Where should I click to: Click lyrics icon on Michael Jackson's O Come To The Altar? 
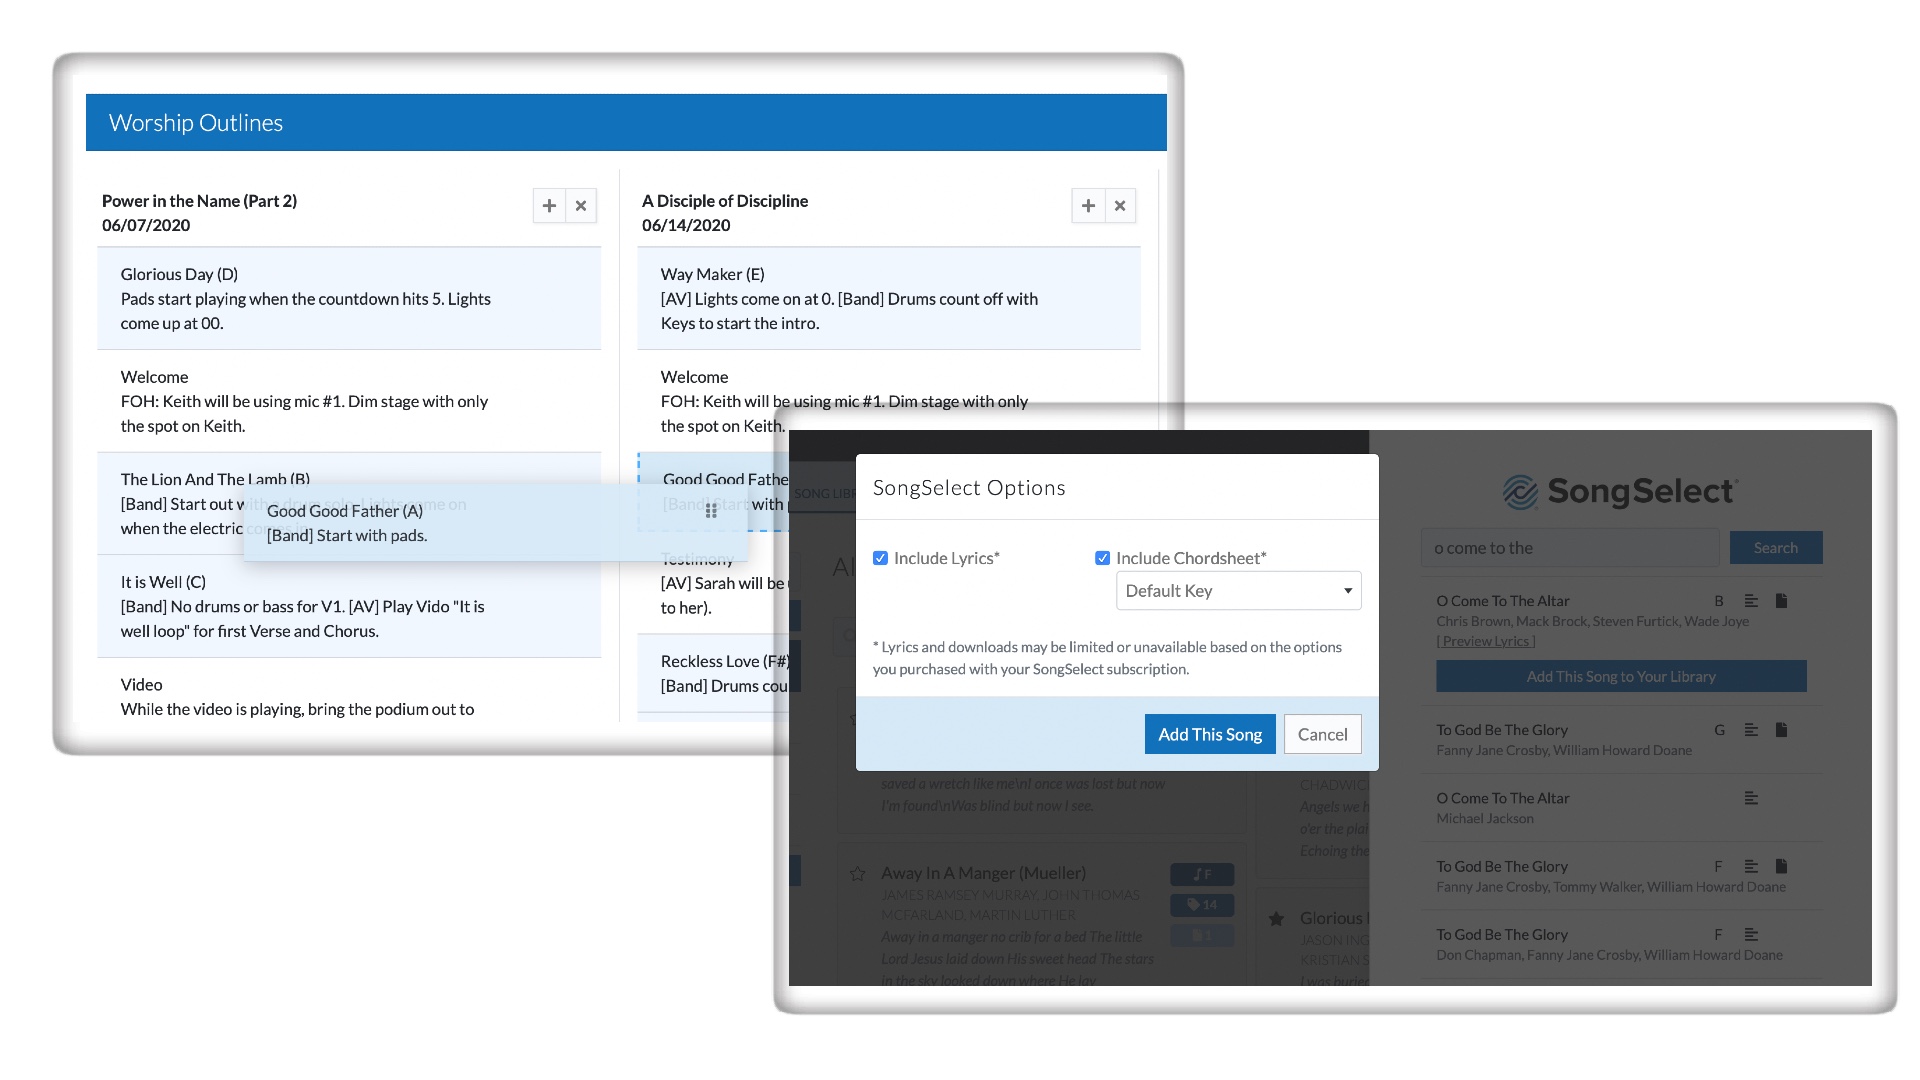point(1751,798)
